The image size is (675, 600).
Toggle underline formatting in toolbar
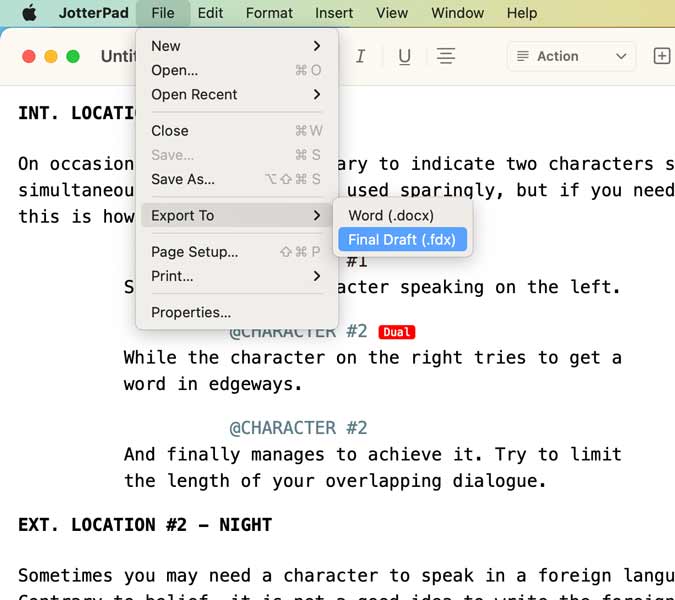(x=404, y=56)
